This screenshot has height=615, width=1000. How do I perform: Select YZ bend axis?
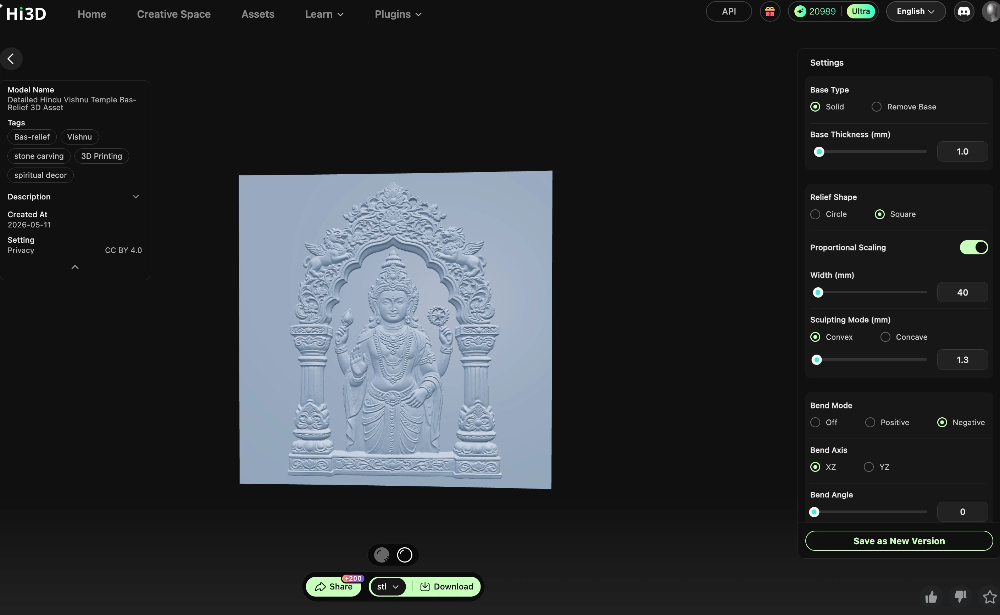(x=877, y=467)
